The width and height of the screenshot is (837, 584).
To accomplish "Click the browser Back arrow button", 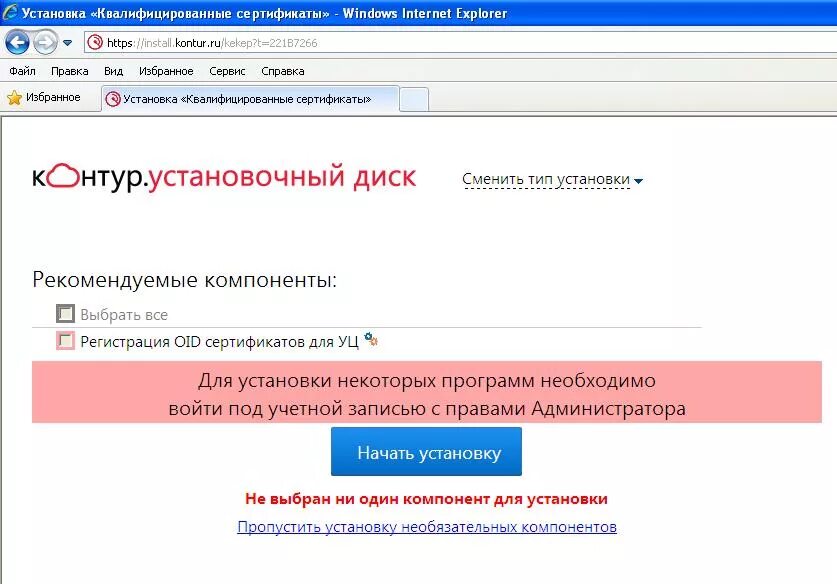I will [17, 43].
